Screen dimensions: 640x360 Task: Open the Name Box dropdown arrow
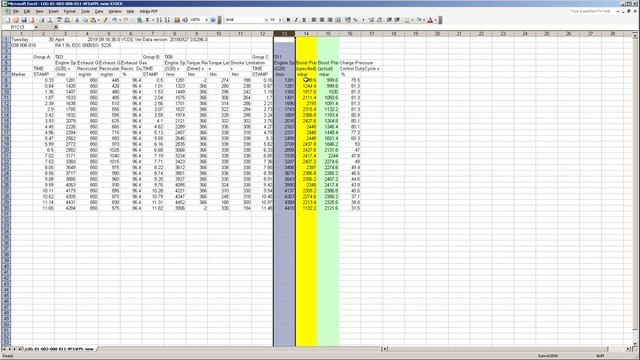tap(36, 27)
